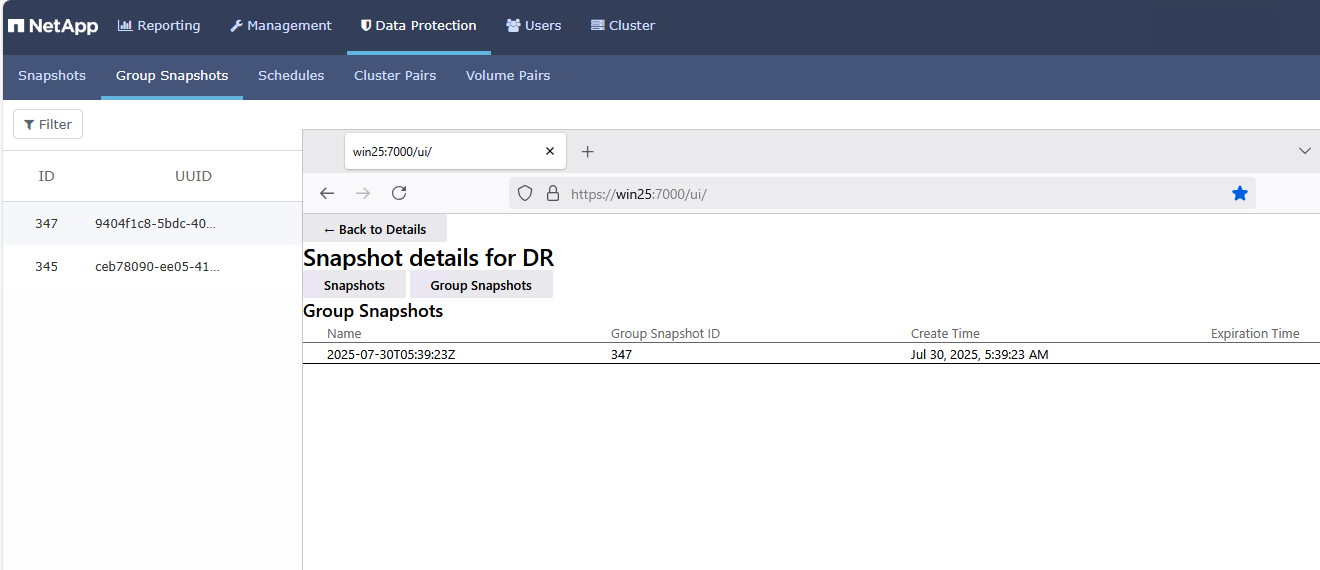Select the Group Snapshots sub-tab in NetApp
Screen dimensions: 1320x570
(172, 76)
